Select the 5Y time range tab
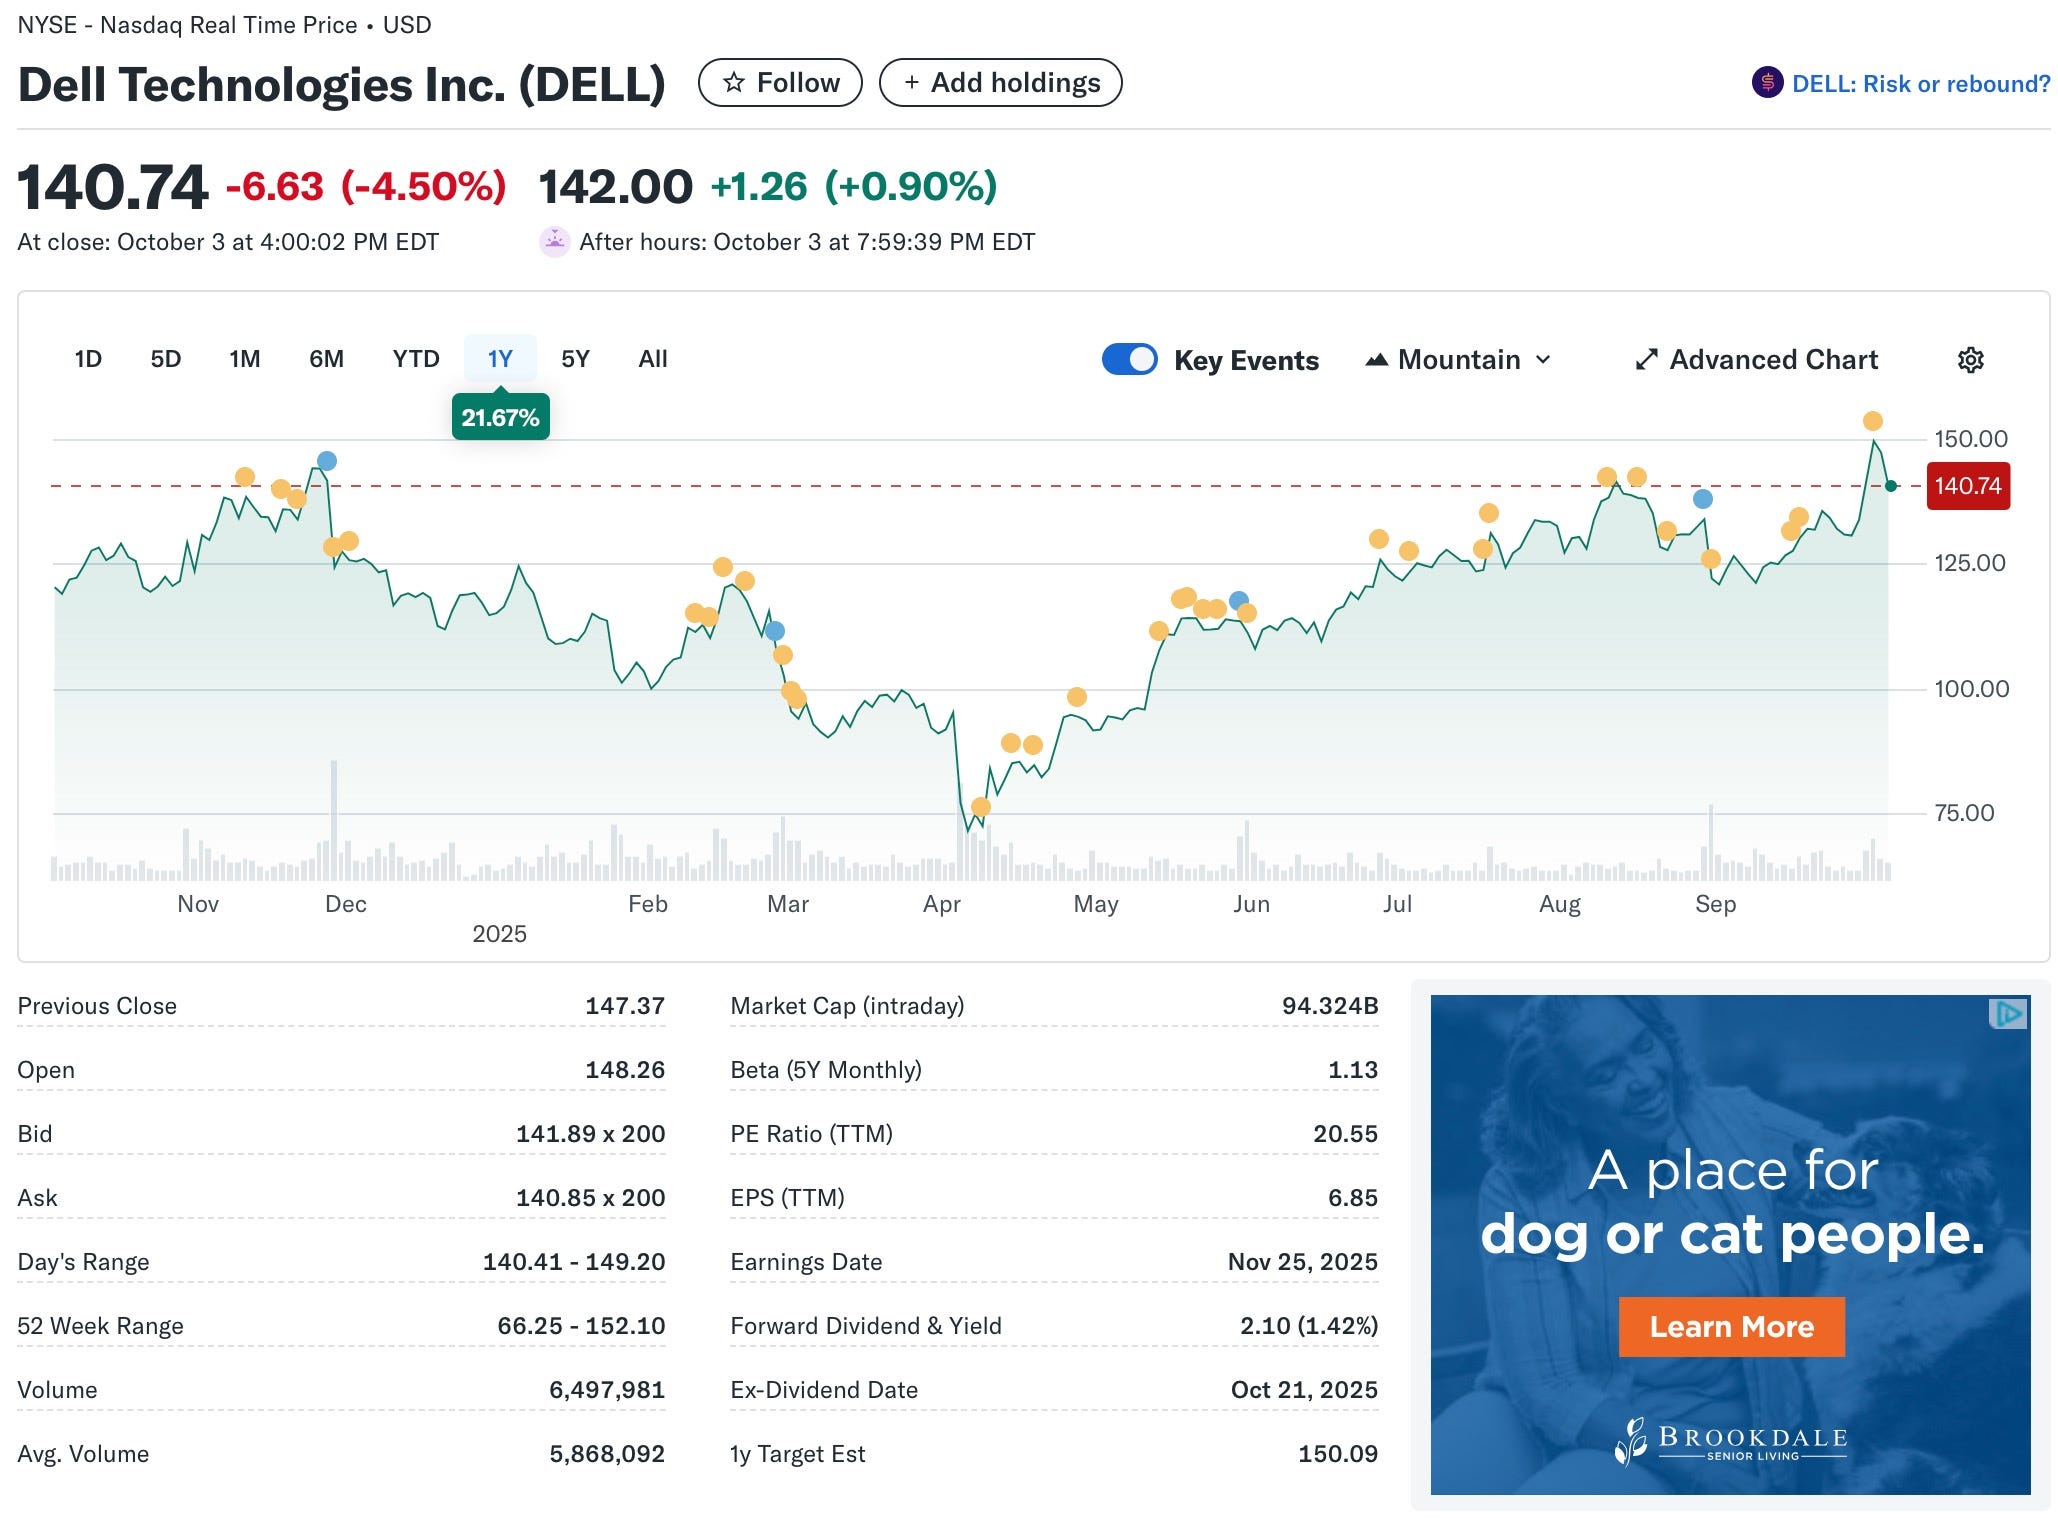This screenshot has height=1518, width=2058. tap(575, 359)
